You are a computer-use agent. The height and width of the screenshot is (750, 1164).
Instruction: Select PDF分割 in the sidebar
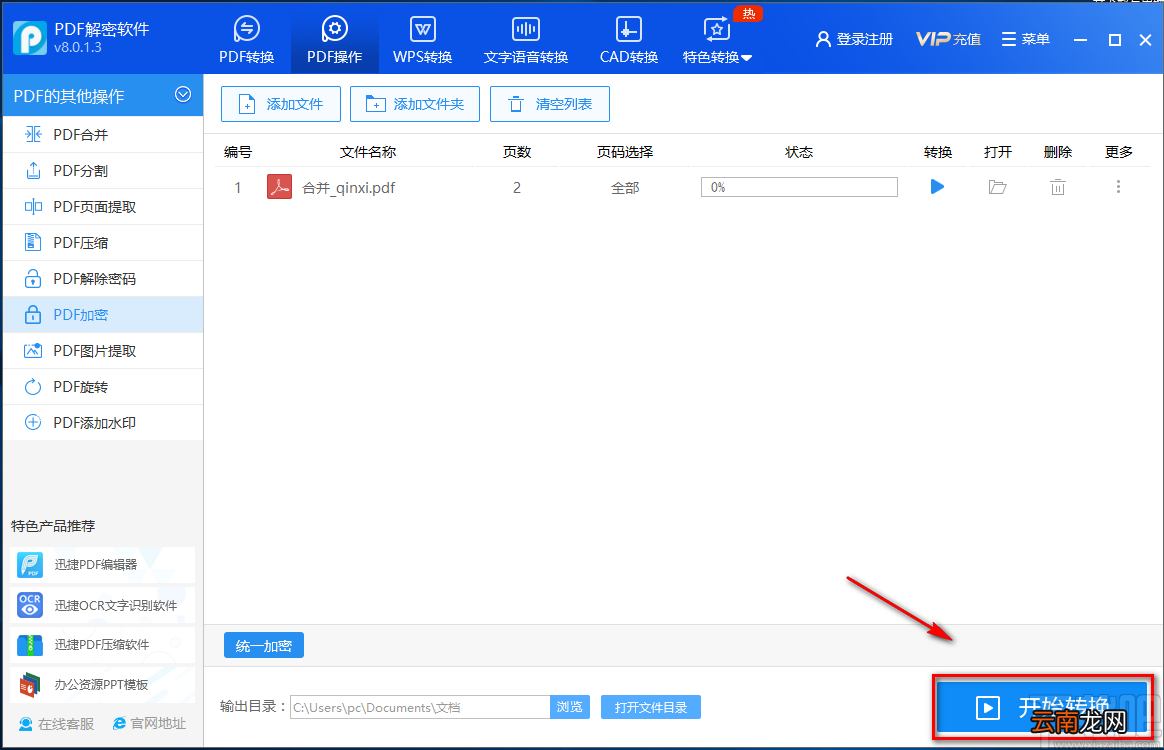(x=103, y=171)
